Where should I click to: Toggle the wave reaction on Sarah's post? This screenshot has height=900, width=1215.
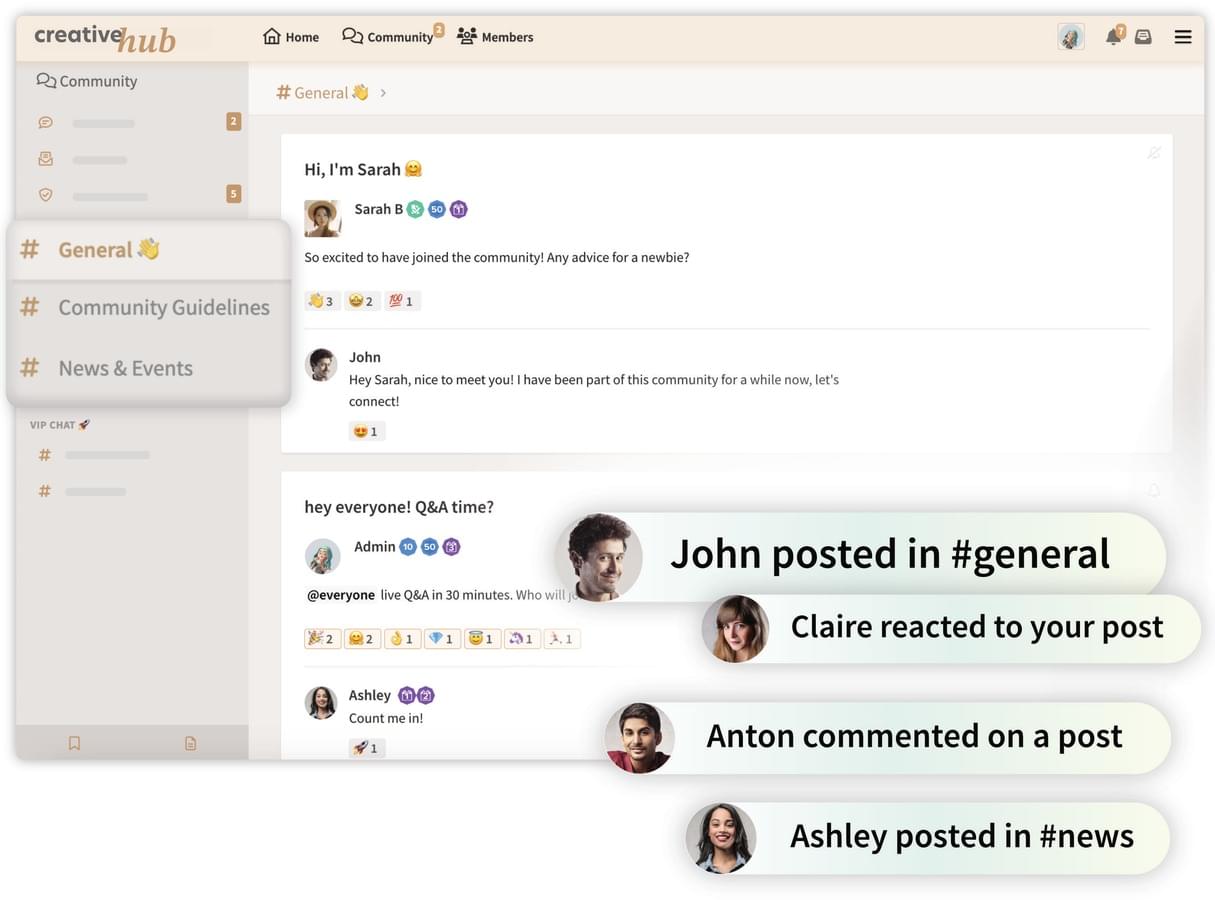(x=321, y=301)
